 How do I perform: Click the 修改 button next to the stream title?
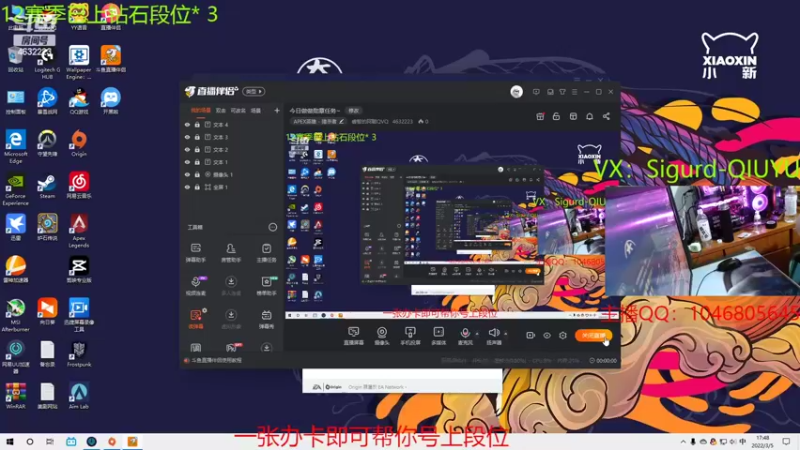tap(353, 110)
